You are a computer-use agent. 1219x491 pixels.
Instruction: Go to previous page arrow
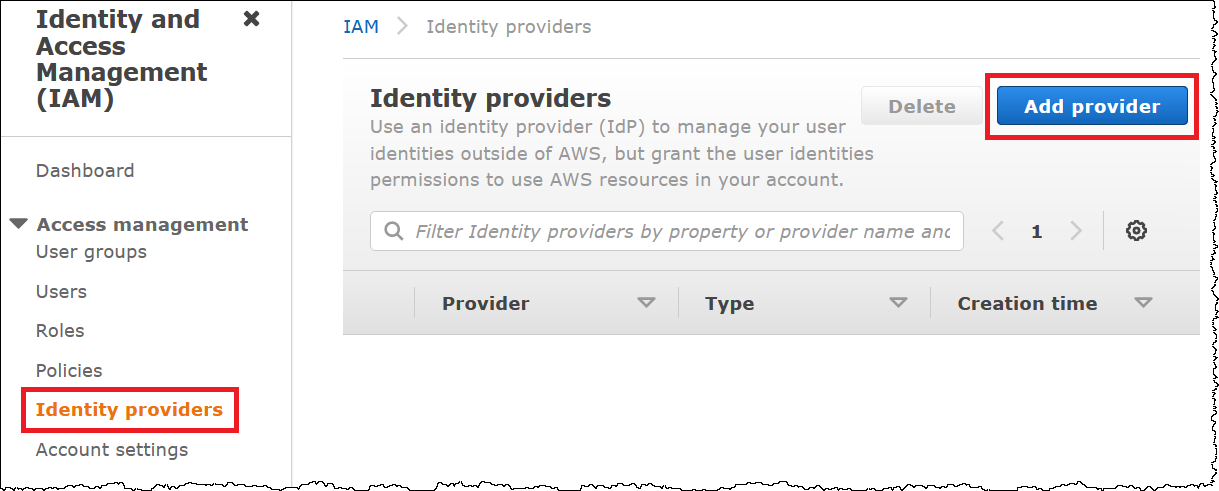pyautogui.click(x=998, y=231)
